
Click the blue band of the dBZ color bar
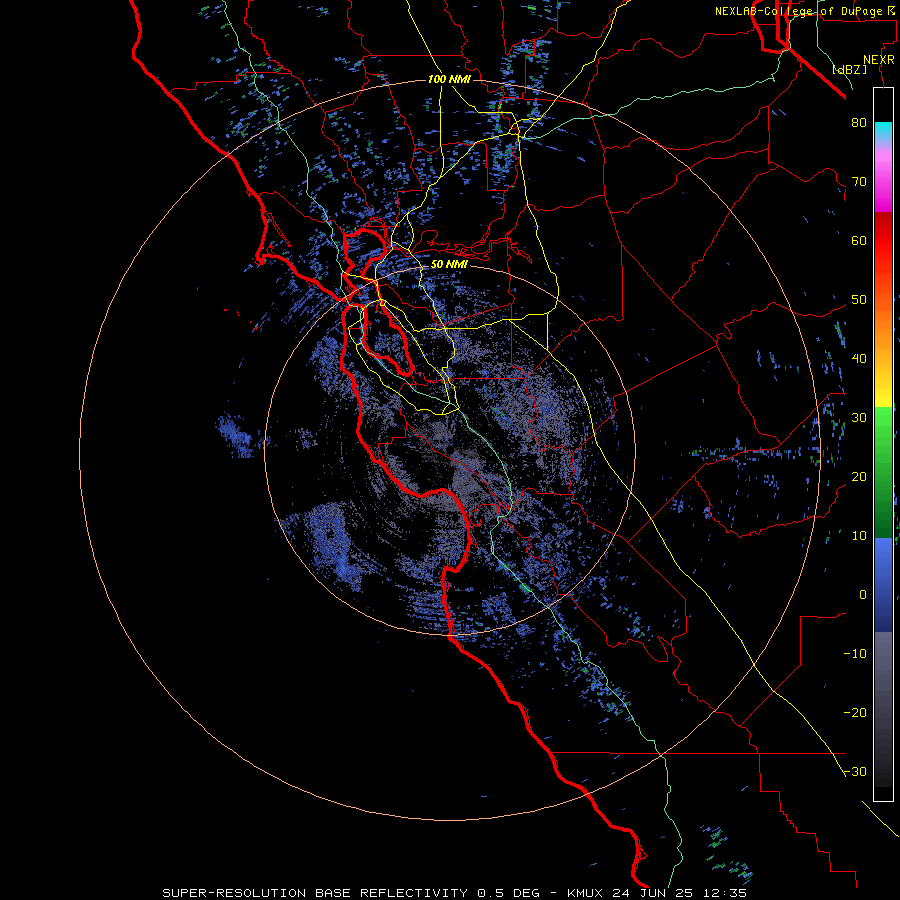click(x=883, y=585)
